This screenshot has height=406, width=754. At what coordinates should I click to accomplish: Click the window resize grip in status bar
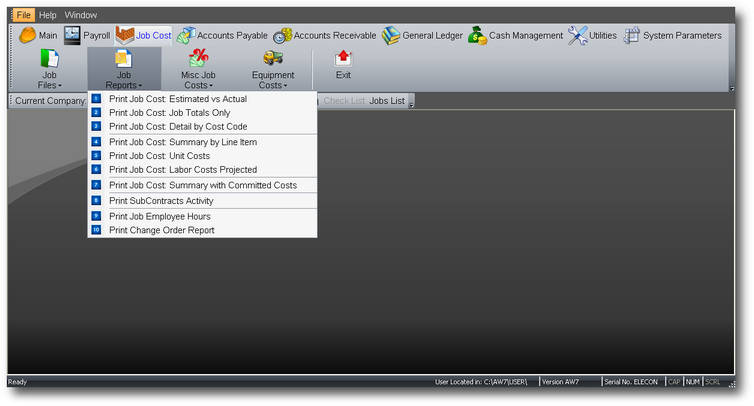click(731, 383)
